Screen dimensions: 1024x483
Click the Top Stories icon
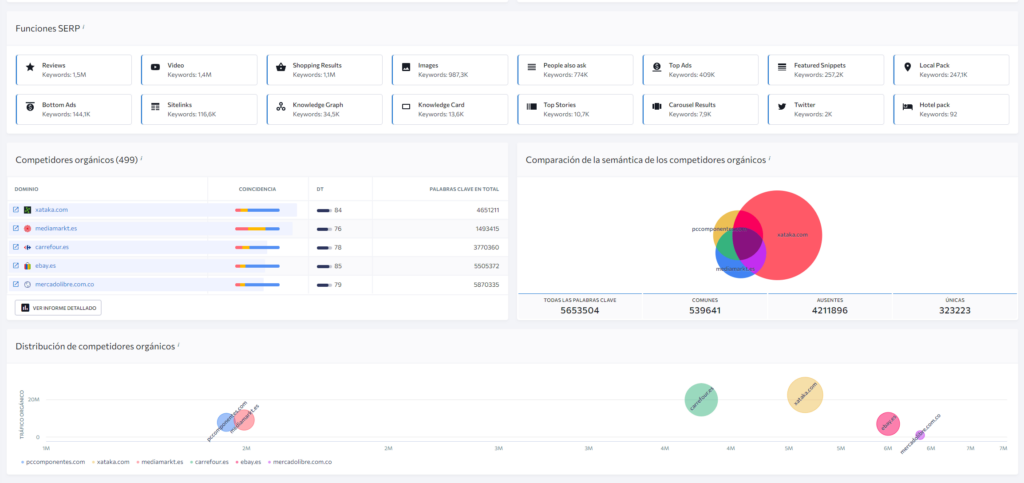pos(532,106)
